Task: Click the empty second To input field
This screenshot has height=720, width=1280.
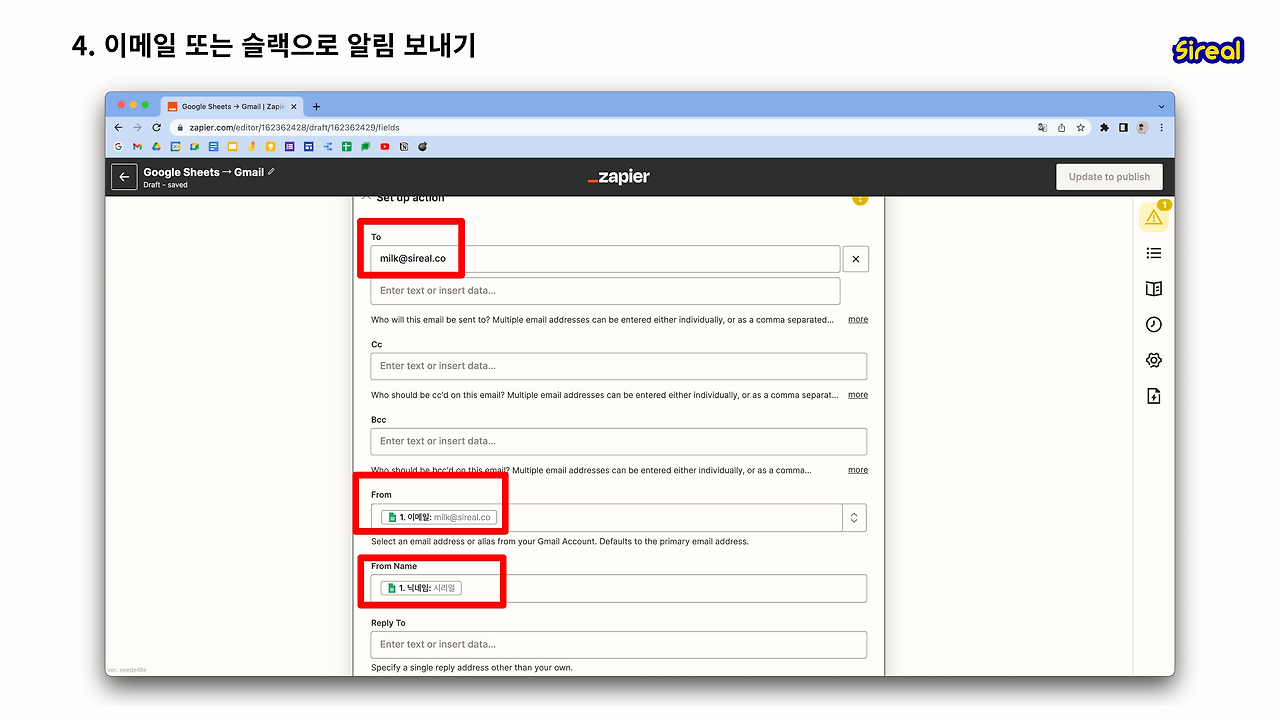Action: pos(605,291)
